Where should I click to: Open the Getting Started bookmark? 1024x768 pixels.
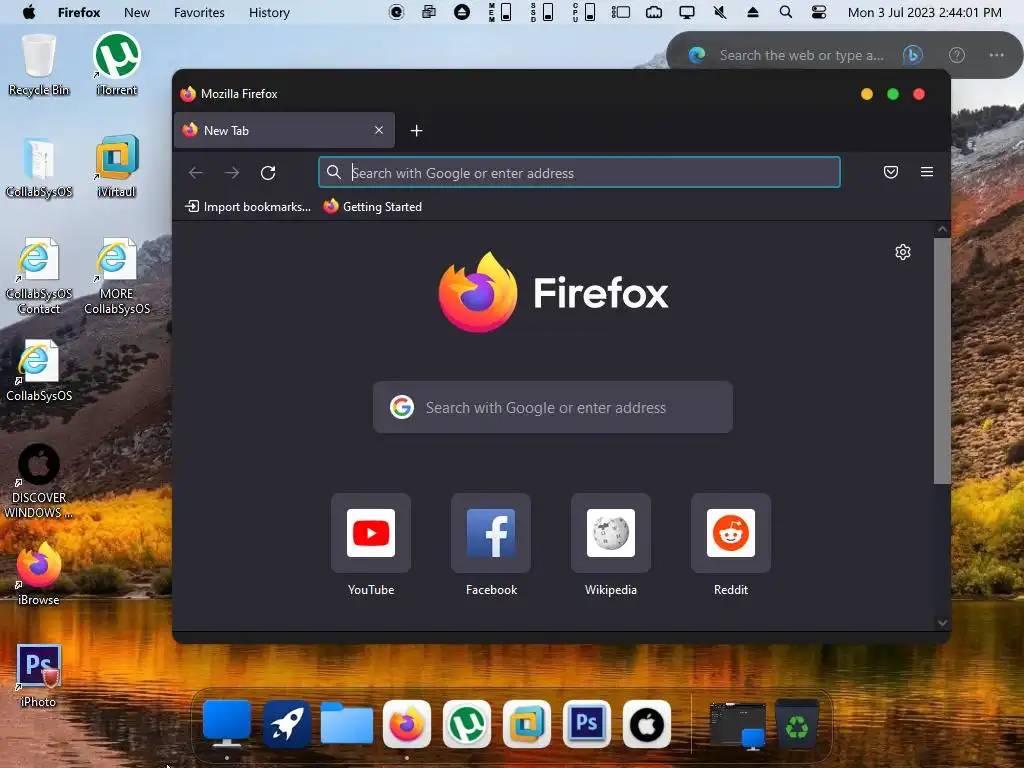pos(373,206)
